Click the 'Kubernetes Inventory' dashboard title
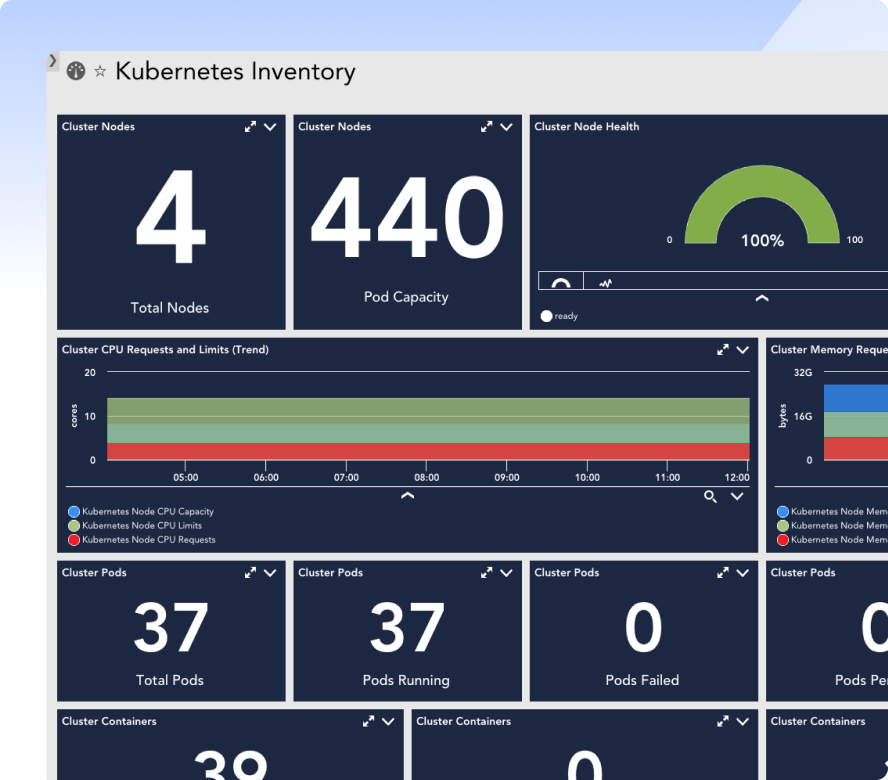The image size is (888, 780). click(x=236, y=72)
